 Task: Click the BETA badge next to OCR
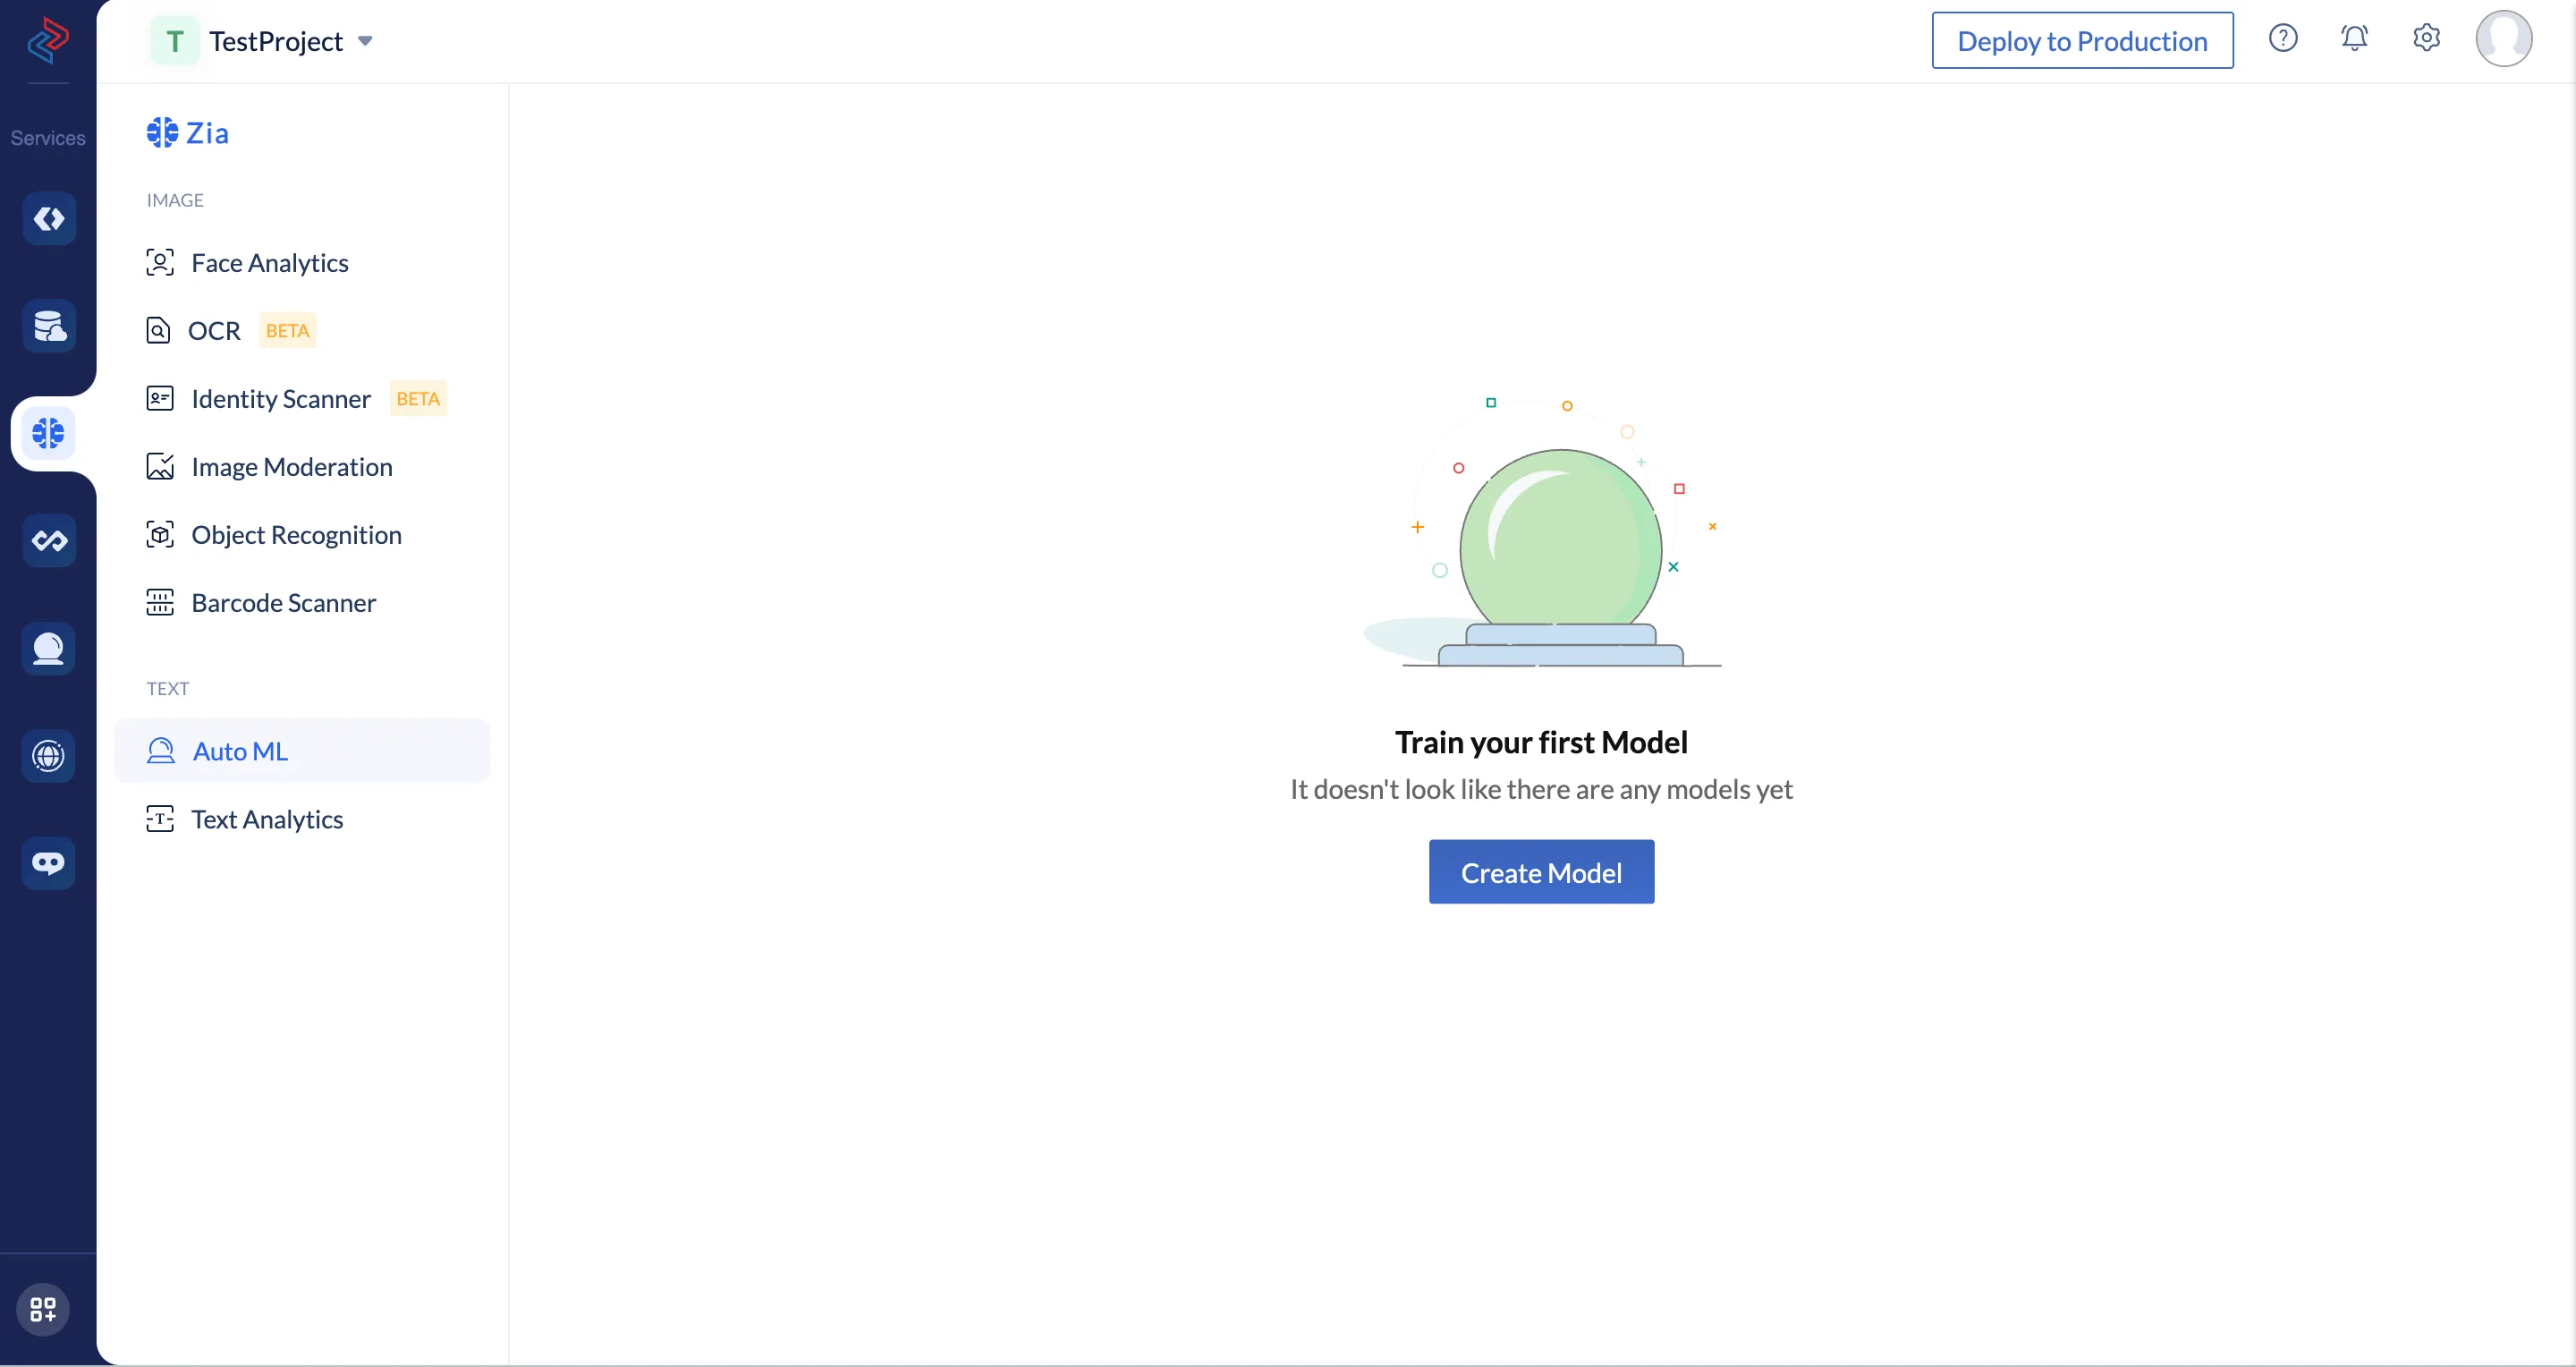287,330
